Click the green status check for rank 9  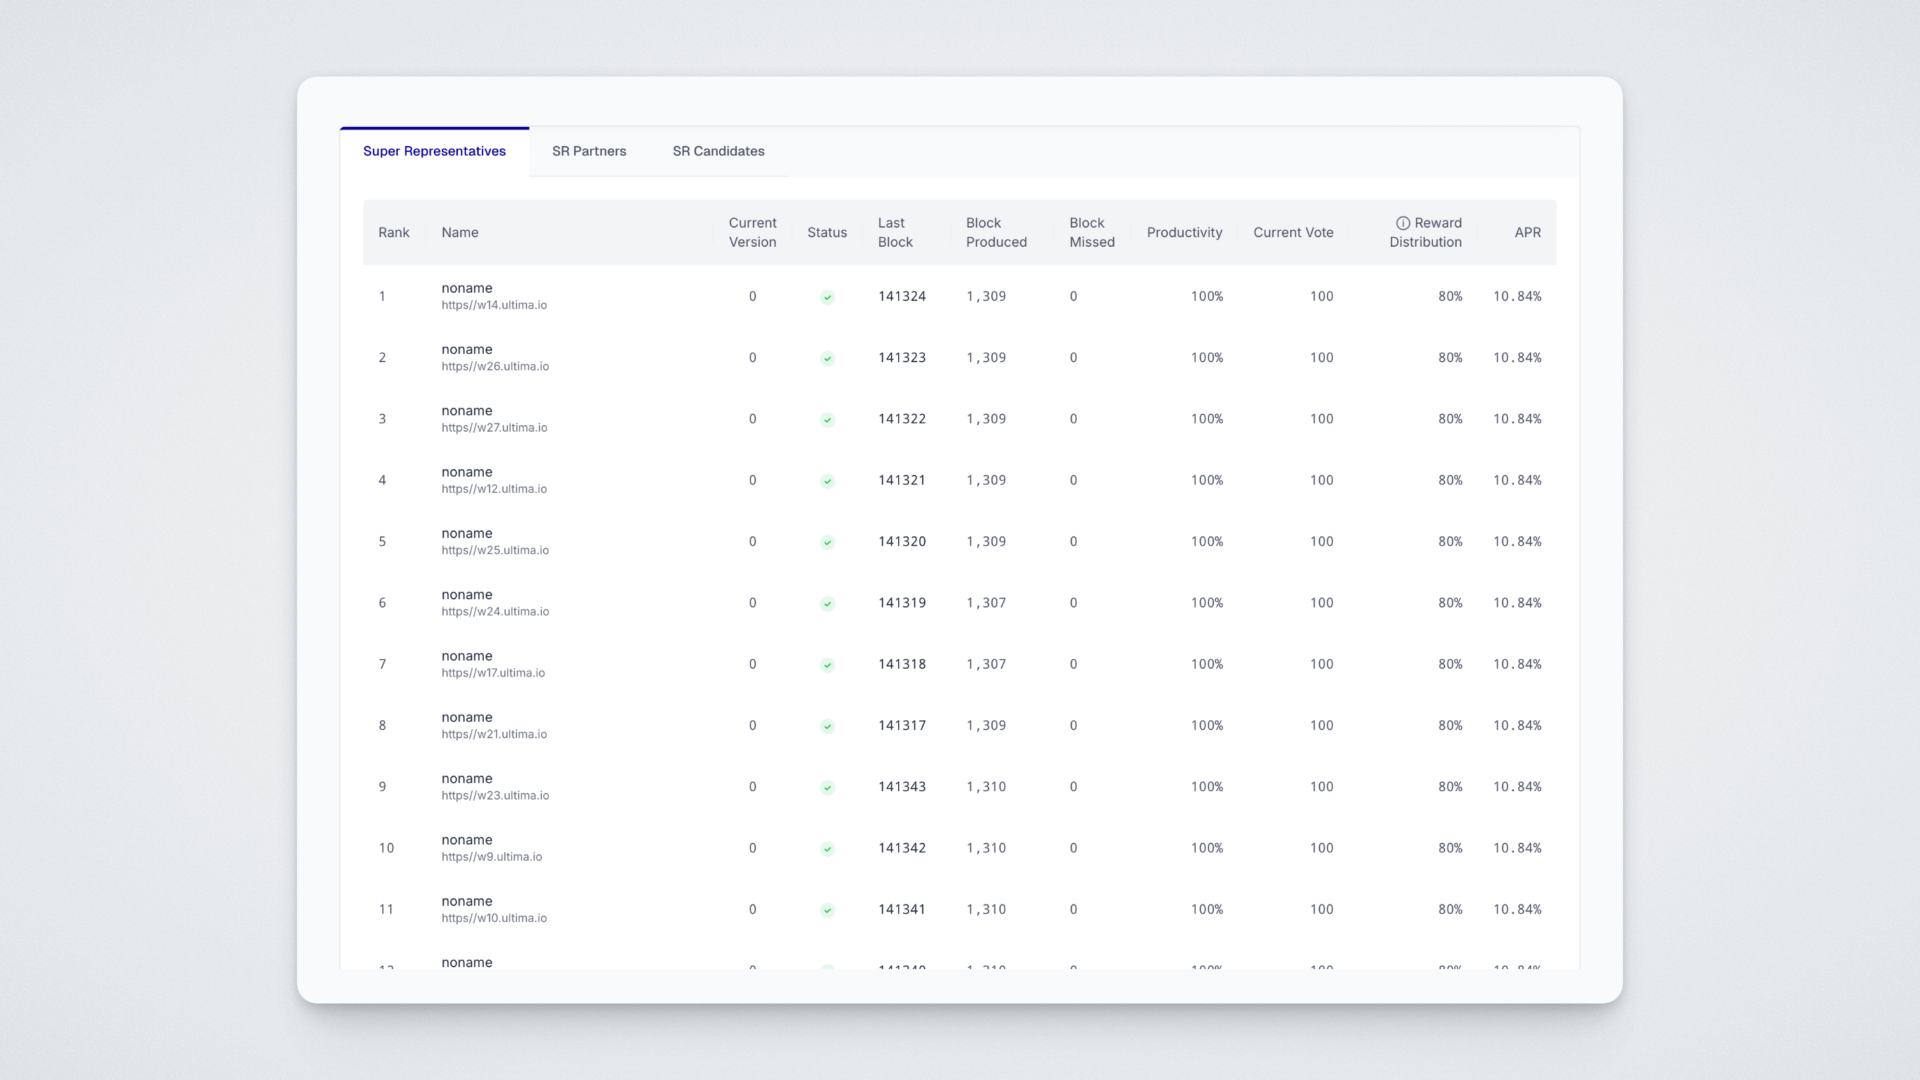click(827, 788)
